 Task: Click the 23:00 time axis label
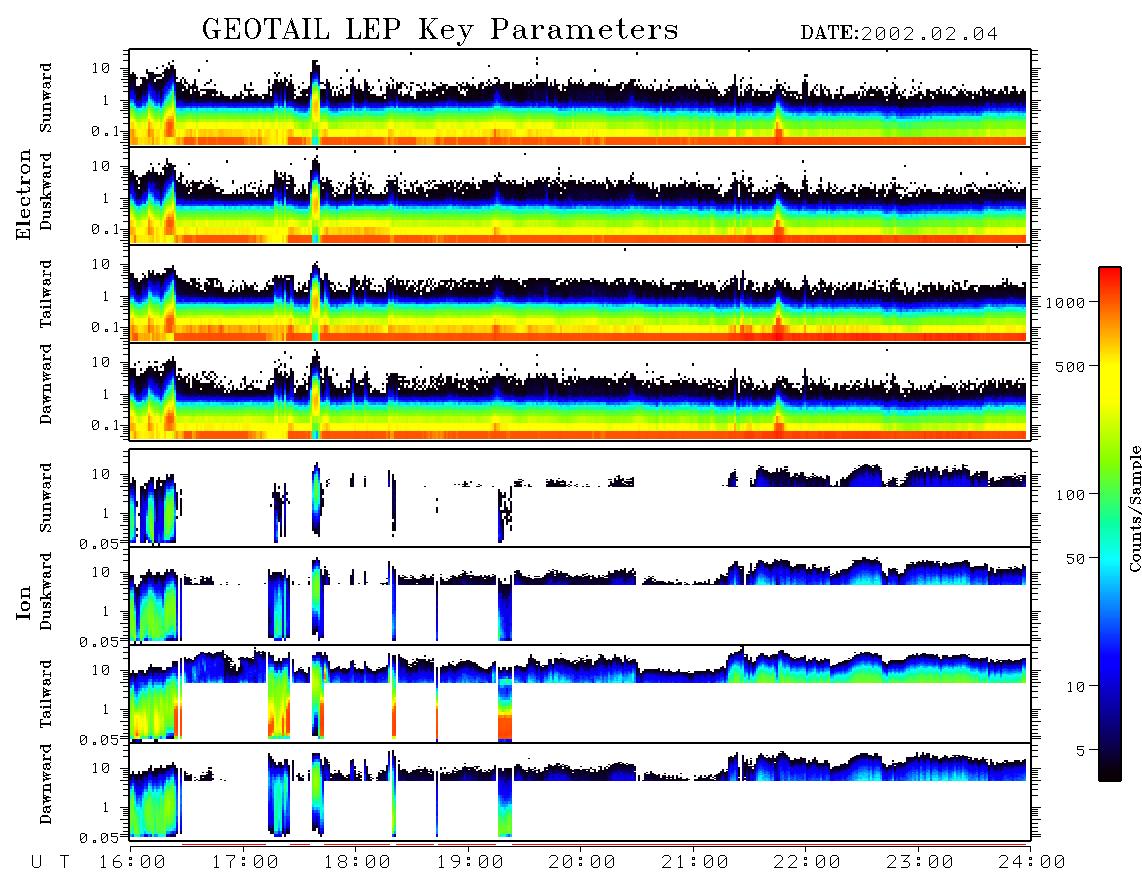(x=919, y=862)
